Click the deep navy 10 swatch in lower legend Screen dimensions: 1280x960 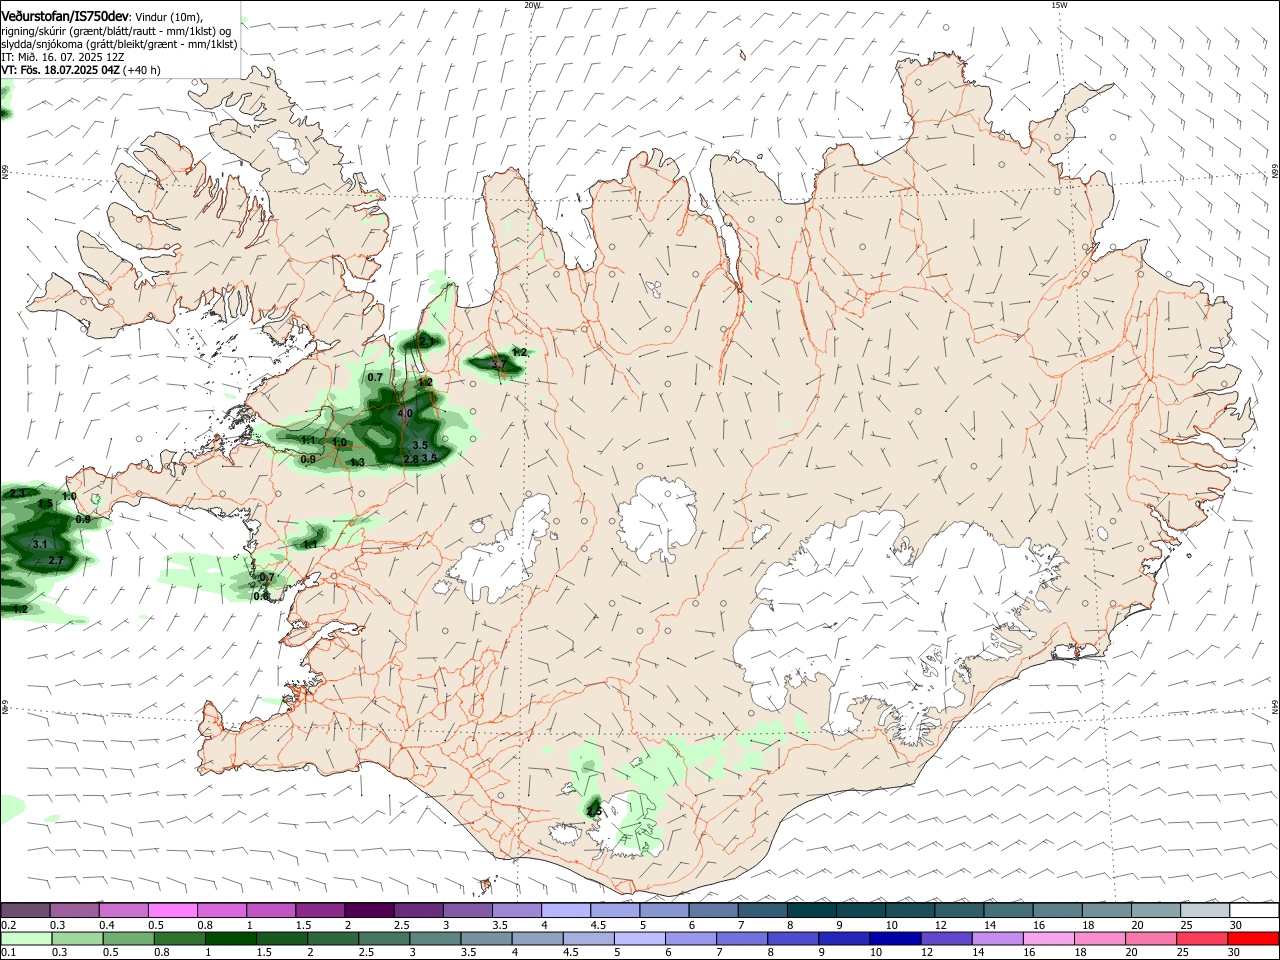(x=895, y=939)
